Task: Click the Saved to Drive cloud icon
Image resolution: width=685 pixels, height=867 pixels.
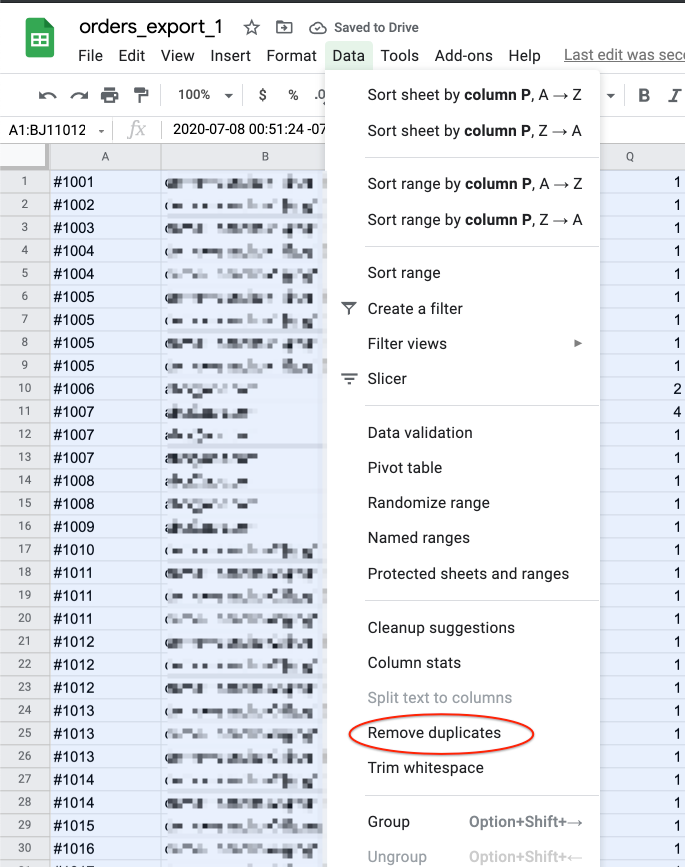Action: point(317,28)
